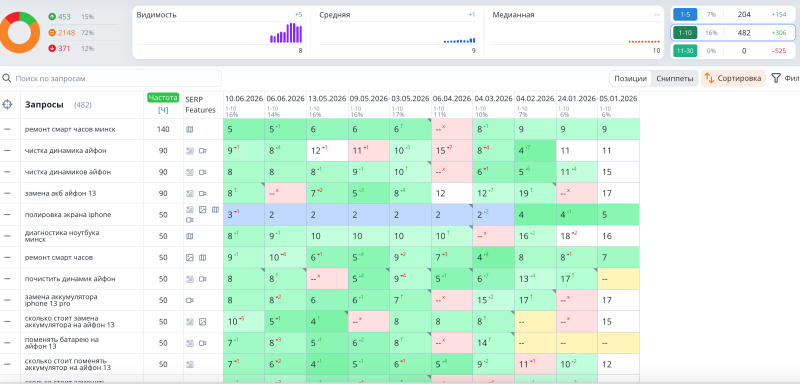Open the Средняя average position panel
Viewport: 800px width, 384px height.
click(x=397, y=33)
